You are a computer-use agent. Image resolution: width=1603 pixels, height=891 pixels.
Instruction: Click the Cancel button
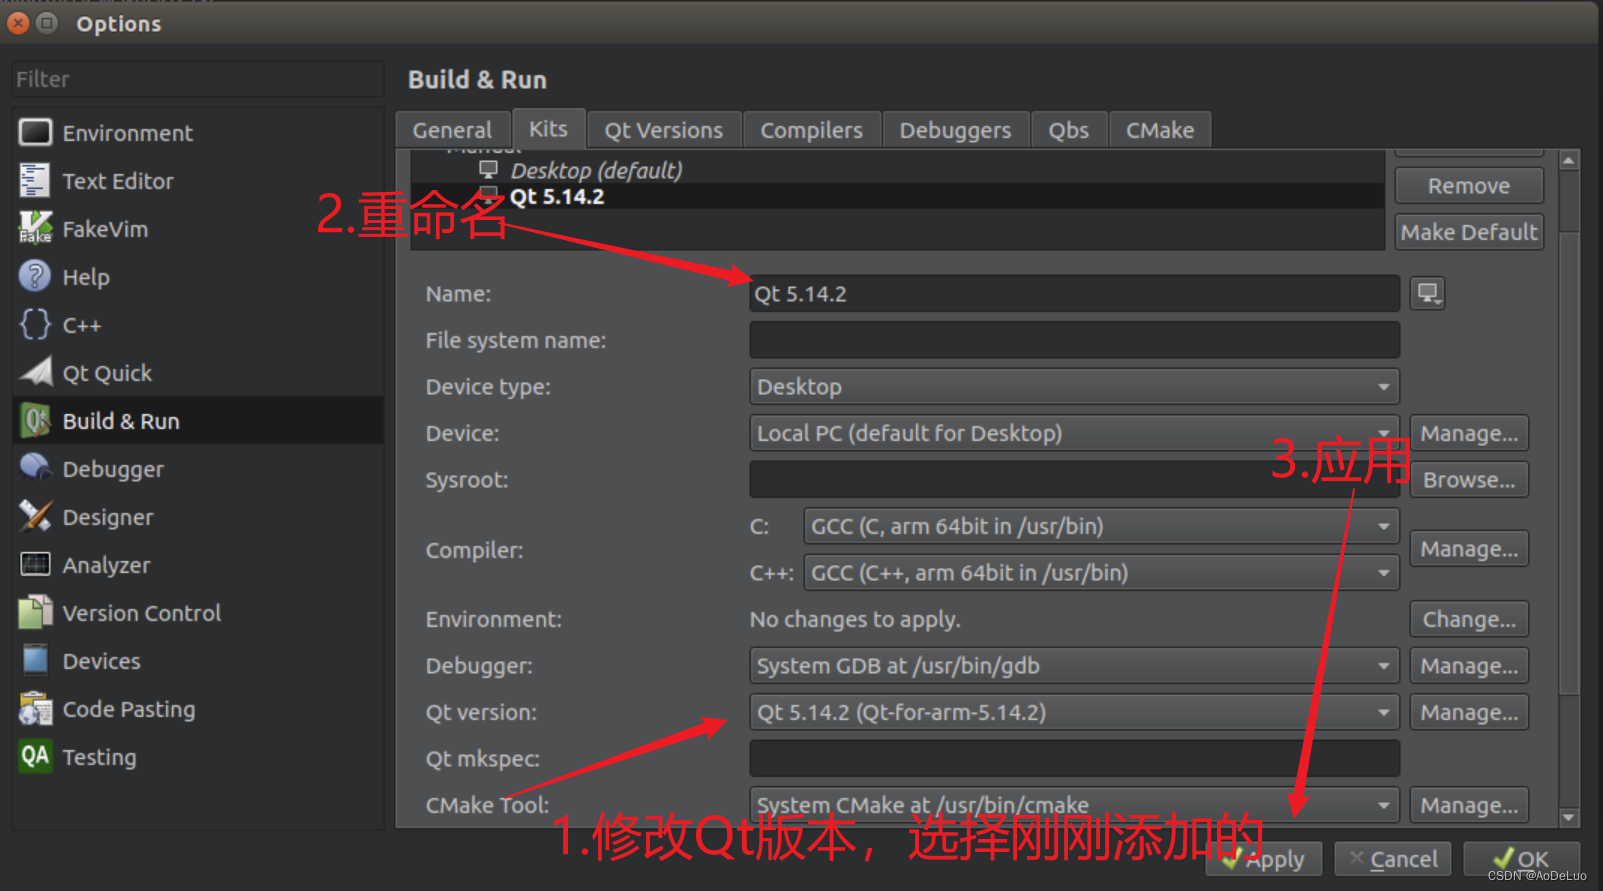(x=1393, y=859)
